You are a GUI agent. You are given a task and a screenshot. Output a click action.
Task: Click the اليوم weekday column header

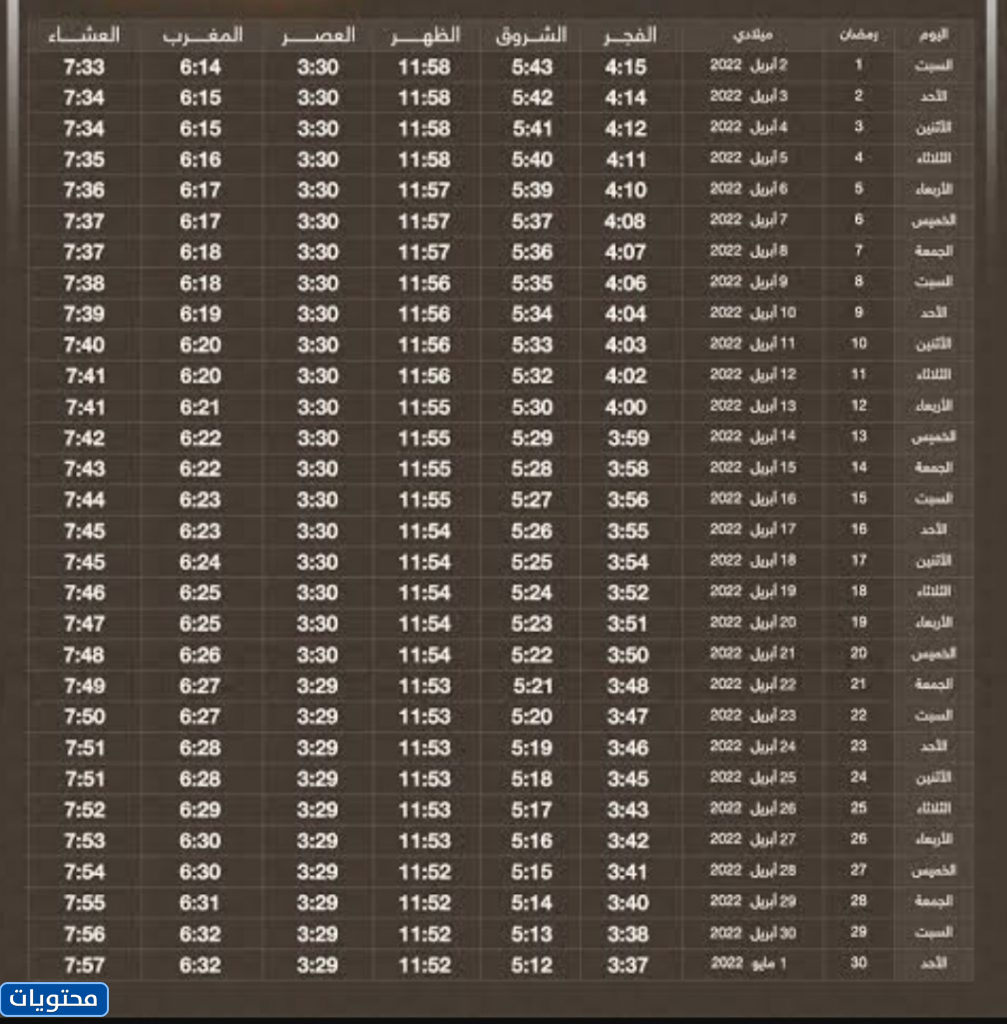point(932,35)
